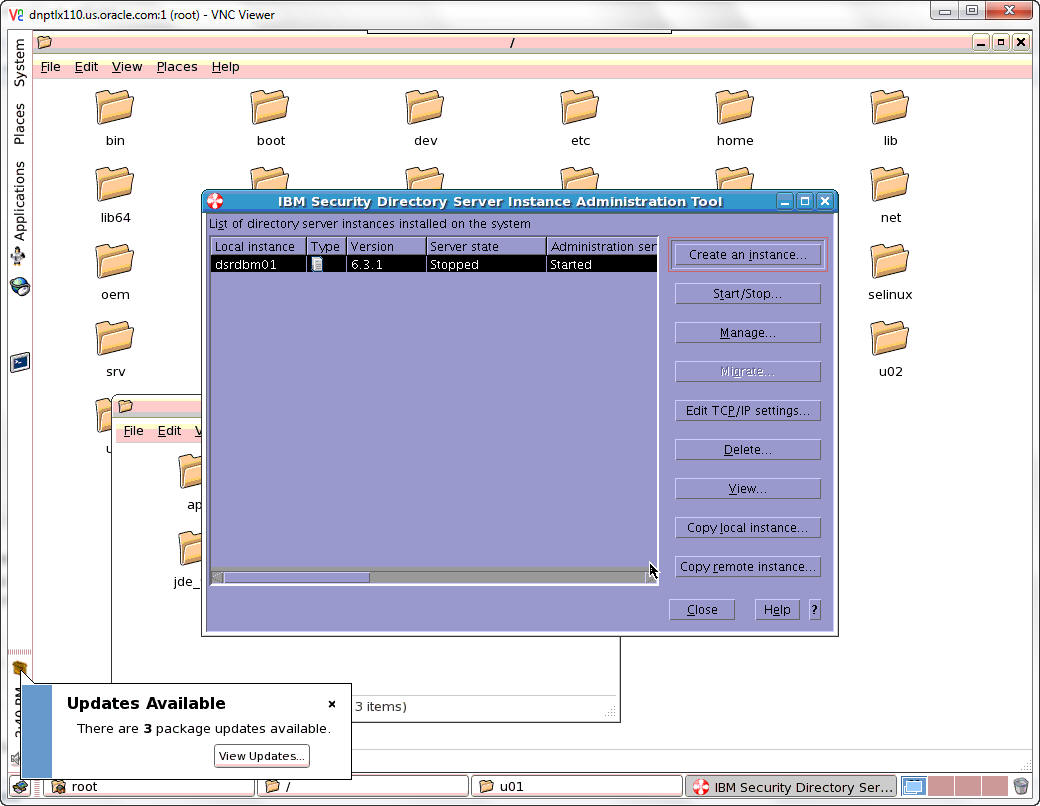Select the etc folder icon
The height and width of the screenshot is (806, 1040).
click(580, 107)
